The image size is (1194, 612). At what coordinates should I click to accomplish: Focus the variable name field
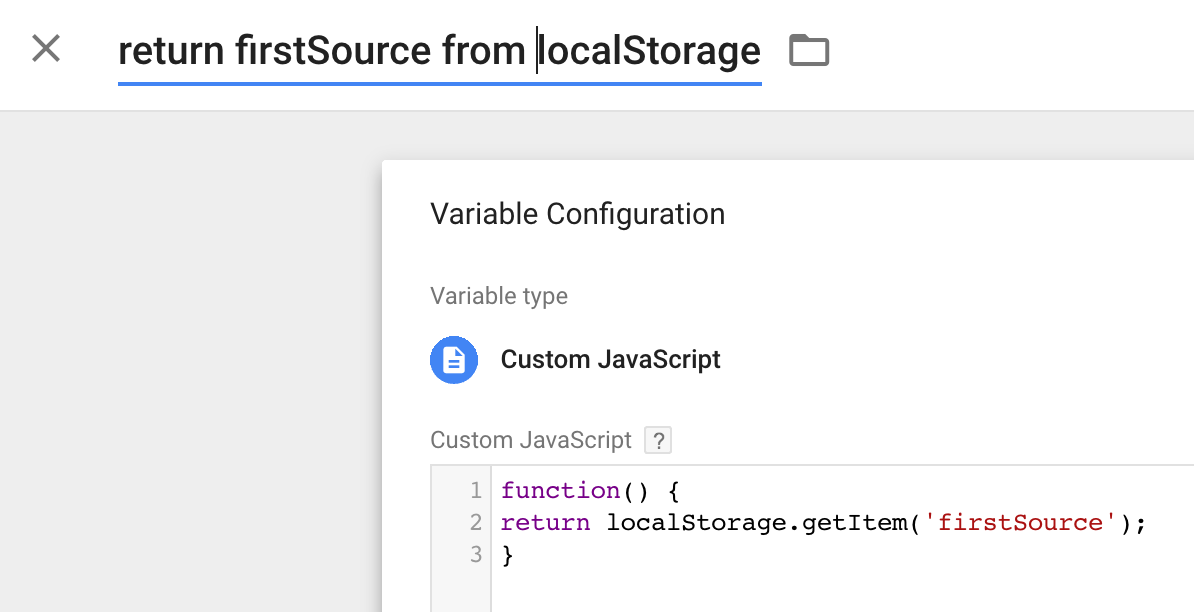click(x=439, y=53)
